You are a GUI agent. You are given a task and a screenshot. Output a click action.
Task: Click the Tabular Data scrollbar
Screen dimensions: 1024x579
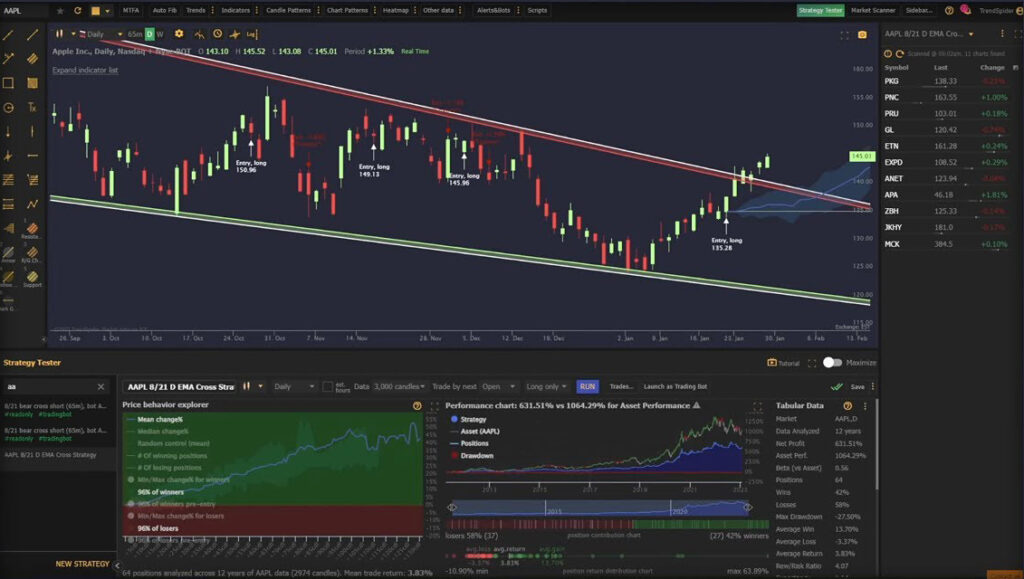877,444
